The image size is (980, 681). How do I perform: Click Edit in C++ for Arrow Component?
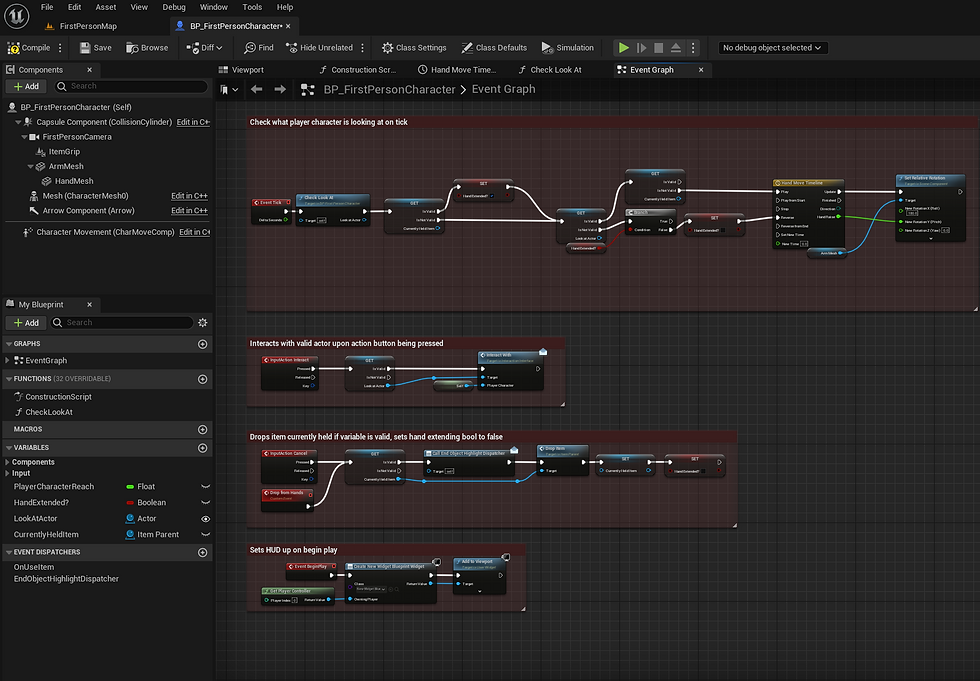coord(189,211)
